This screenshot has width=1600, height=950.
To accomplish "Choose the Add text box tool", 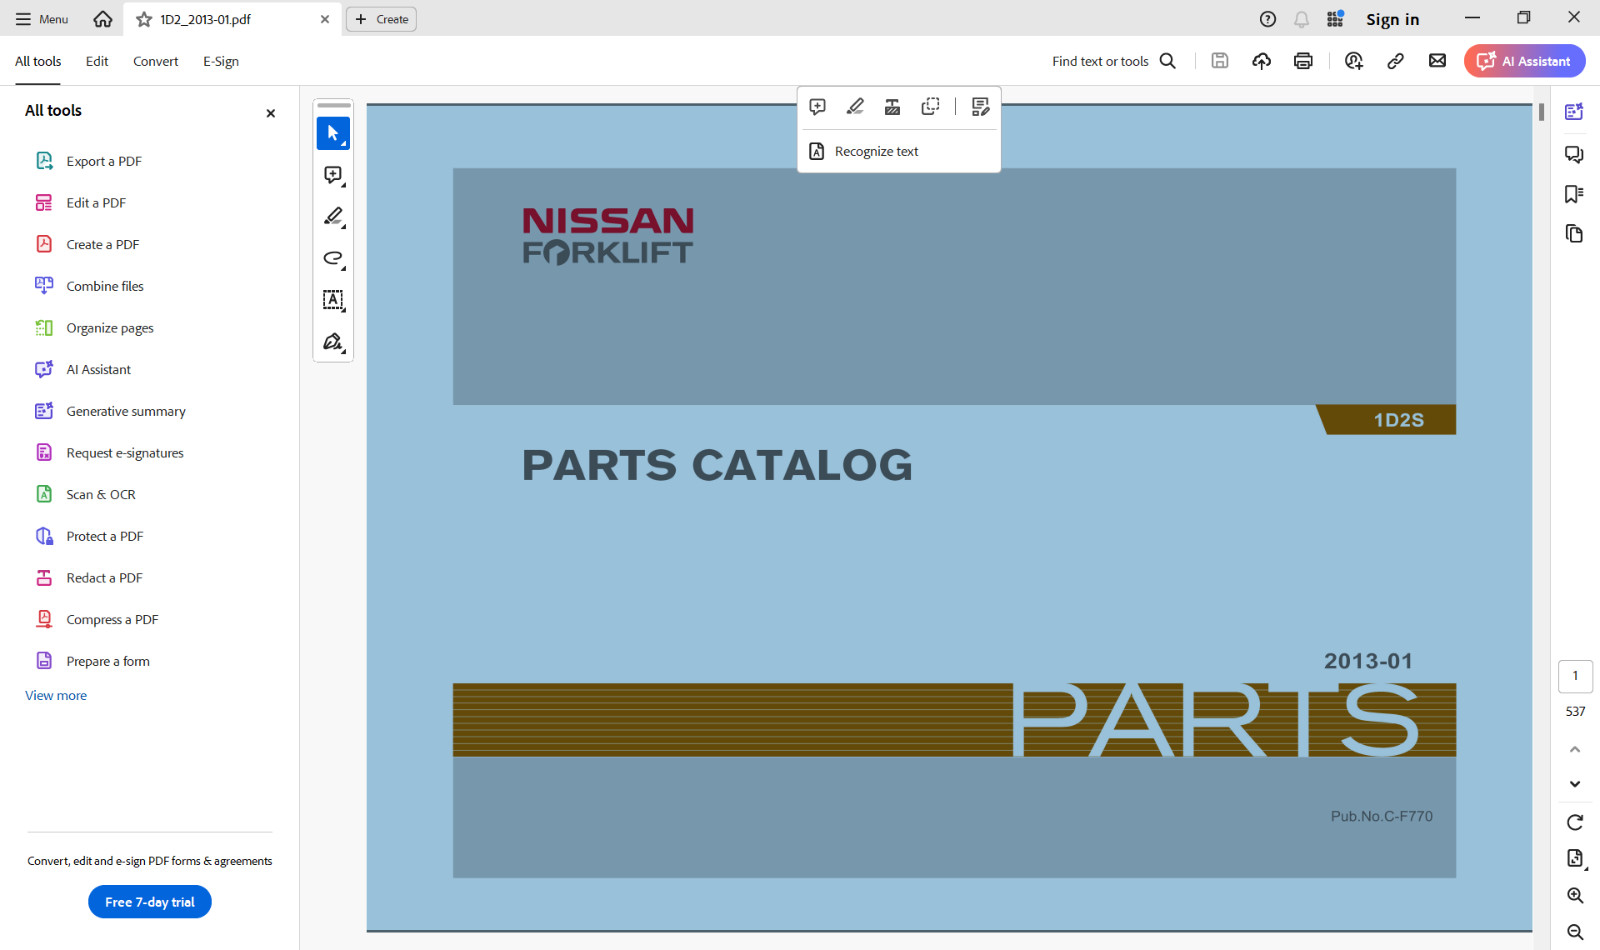I will [x=333, y=300].
